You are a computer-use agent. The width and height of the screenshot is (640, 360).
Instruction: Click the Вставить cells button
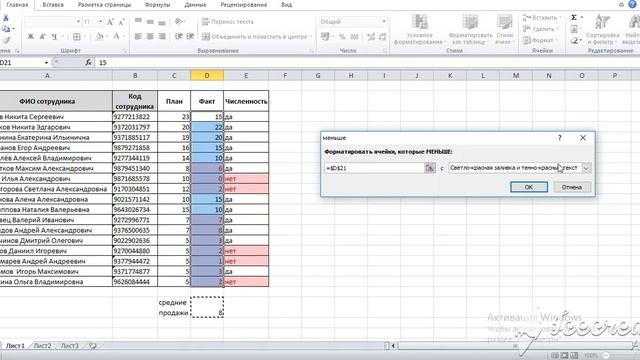(x=542, y=18)
